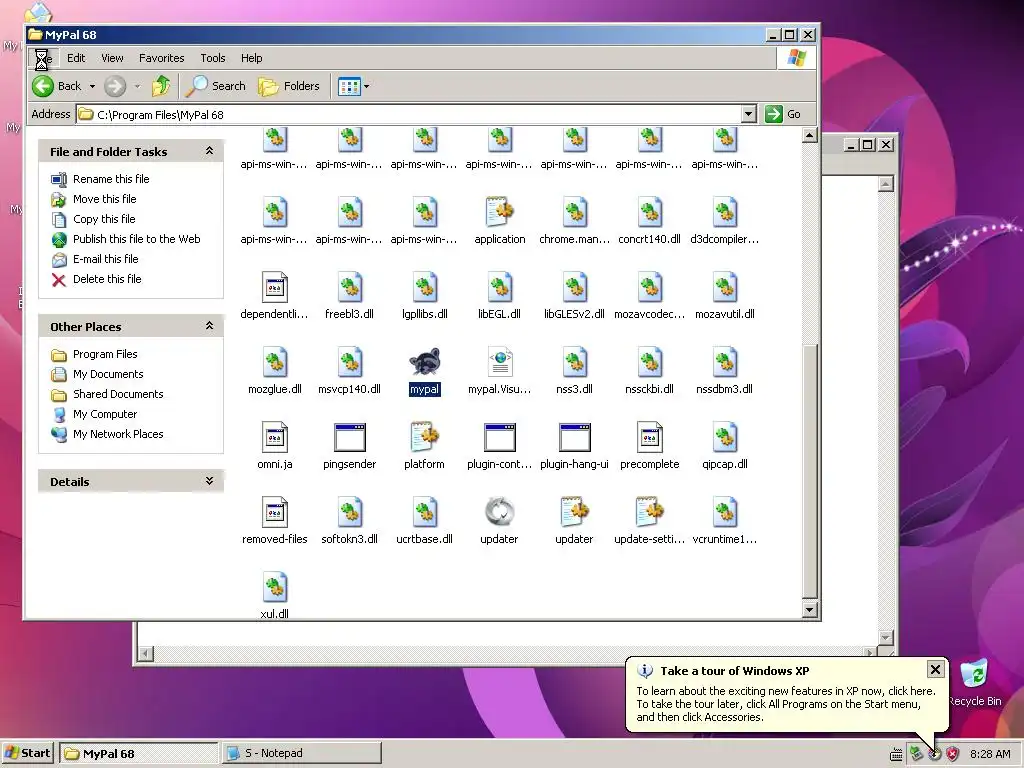Open the Favorites menu

tap(161, 58)
